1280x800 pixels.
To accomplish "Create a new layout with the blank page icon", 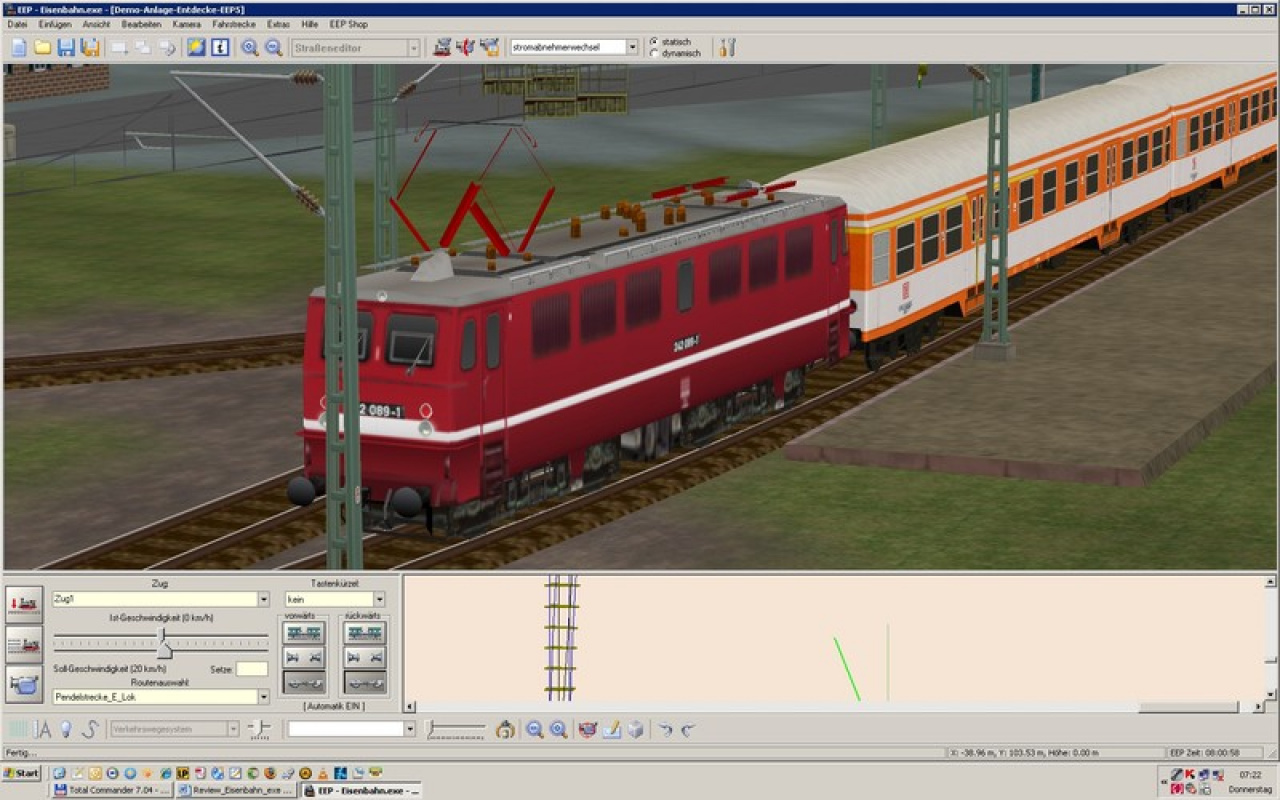I will (19, 47).
